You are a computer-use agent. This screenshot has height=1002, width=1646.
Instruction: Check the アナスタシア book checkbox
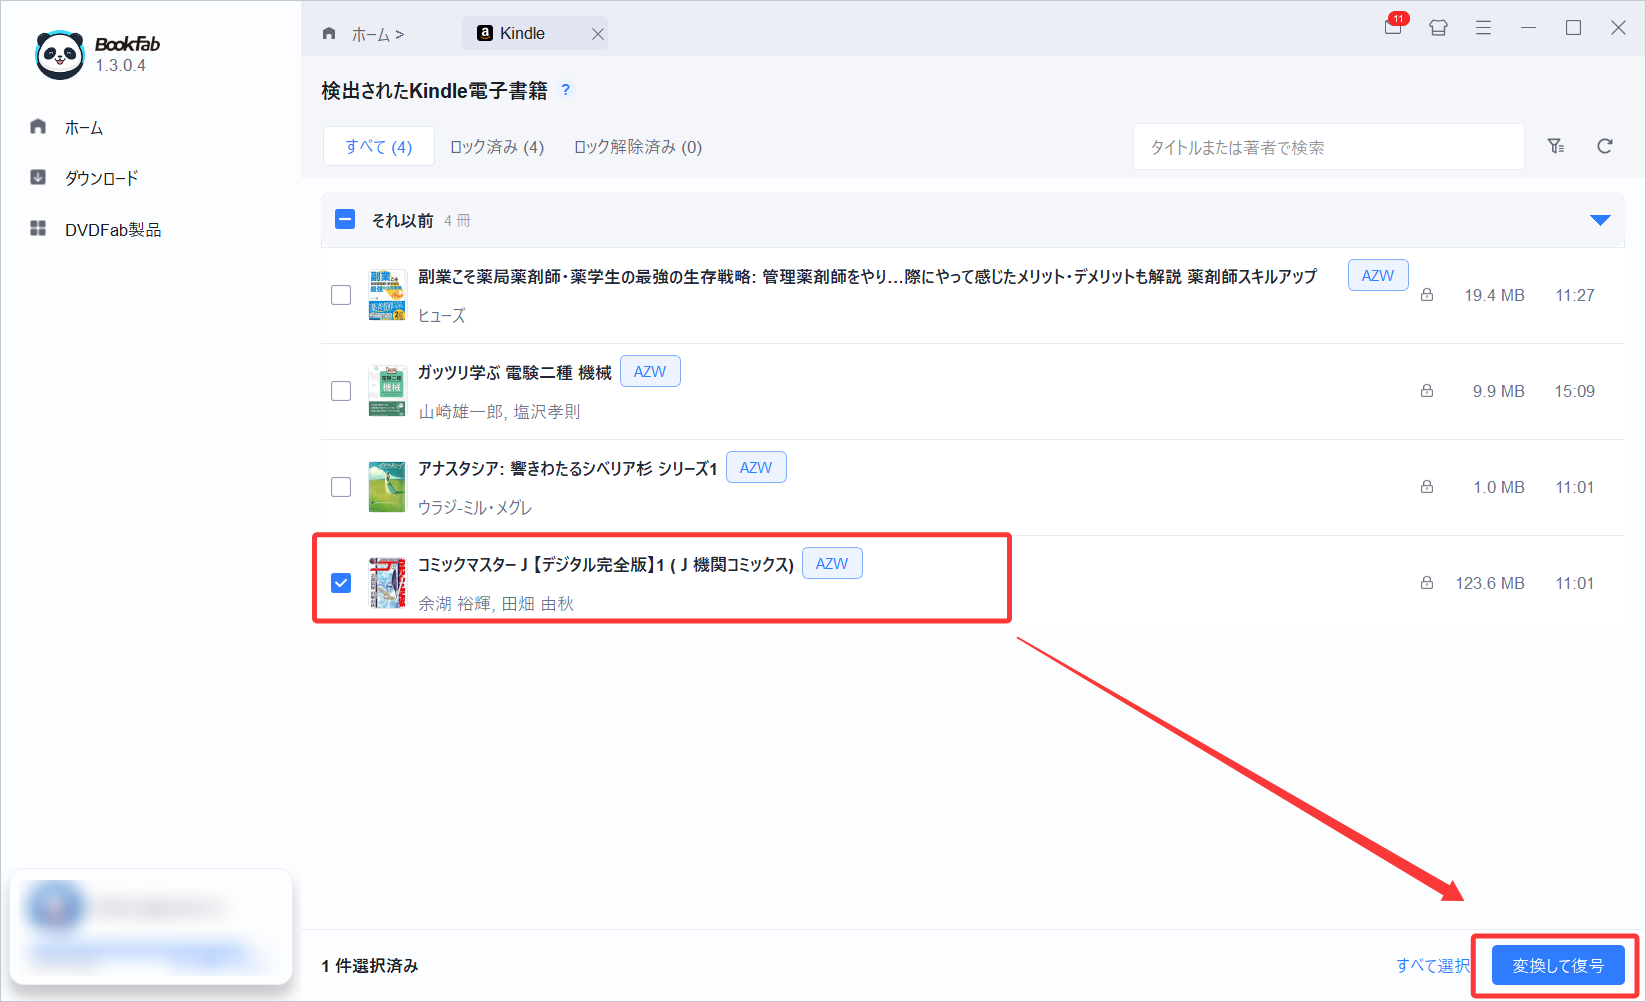(x=341, y=487)
